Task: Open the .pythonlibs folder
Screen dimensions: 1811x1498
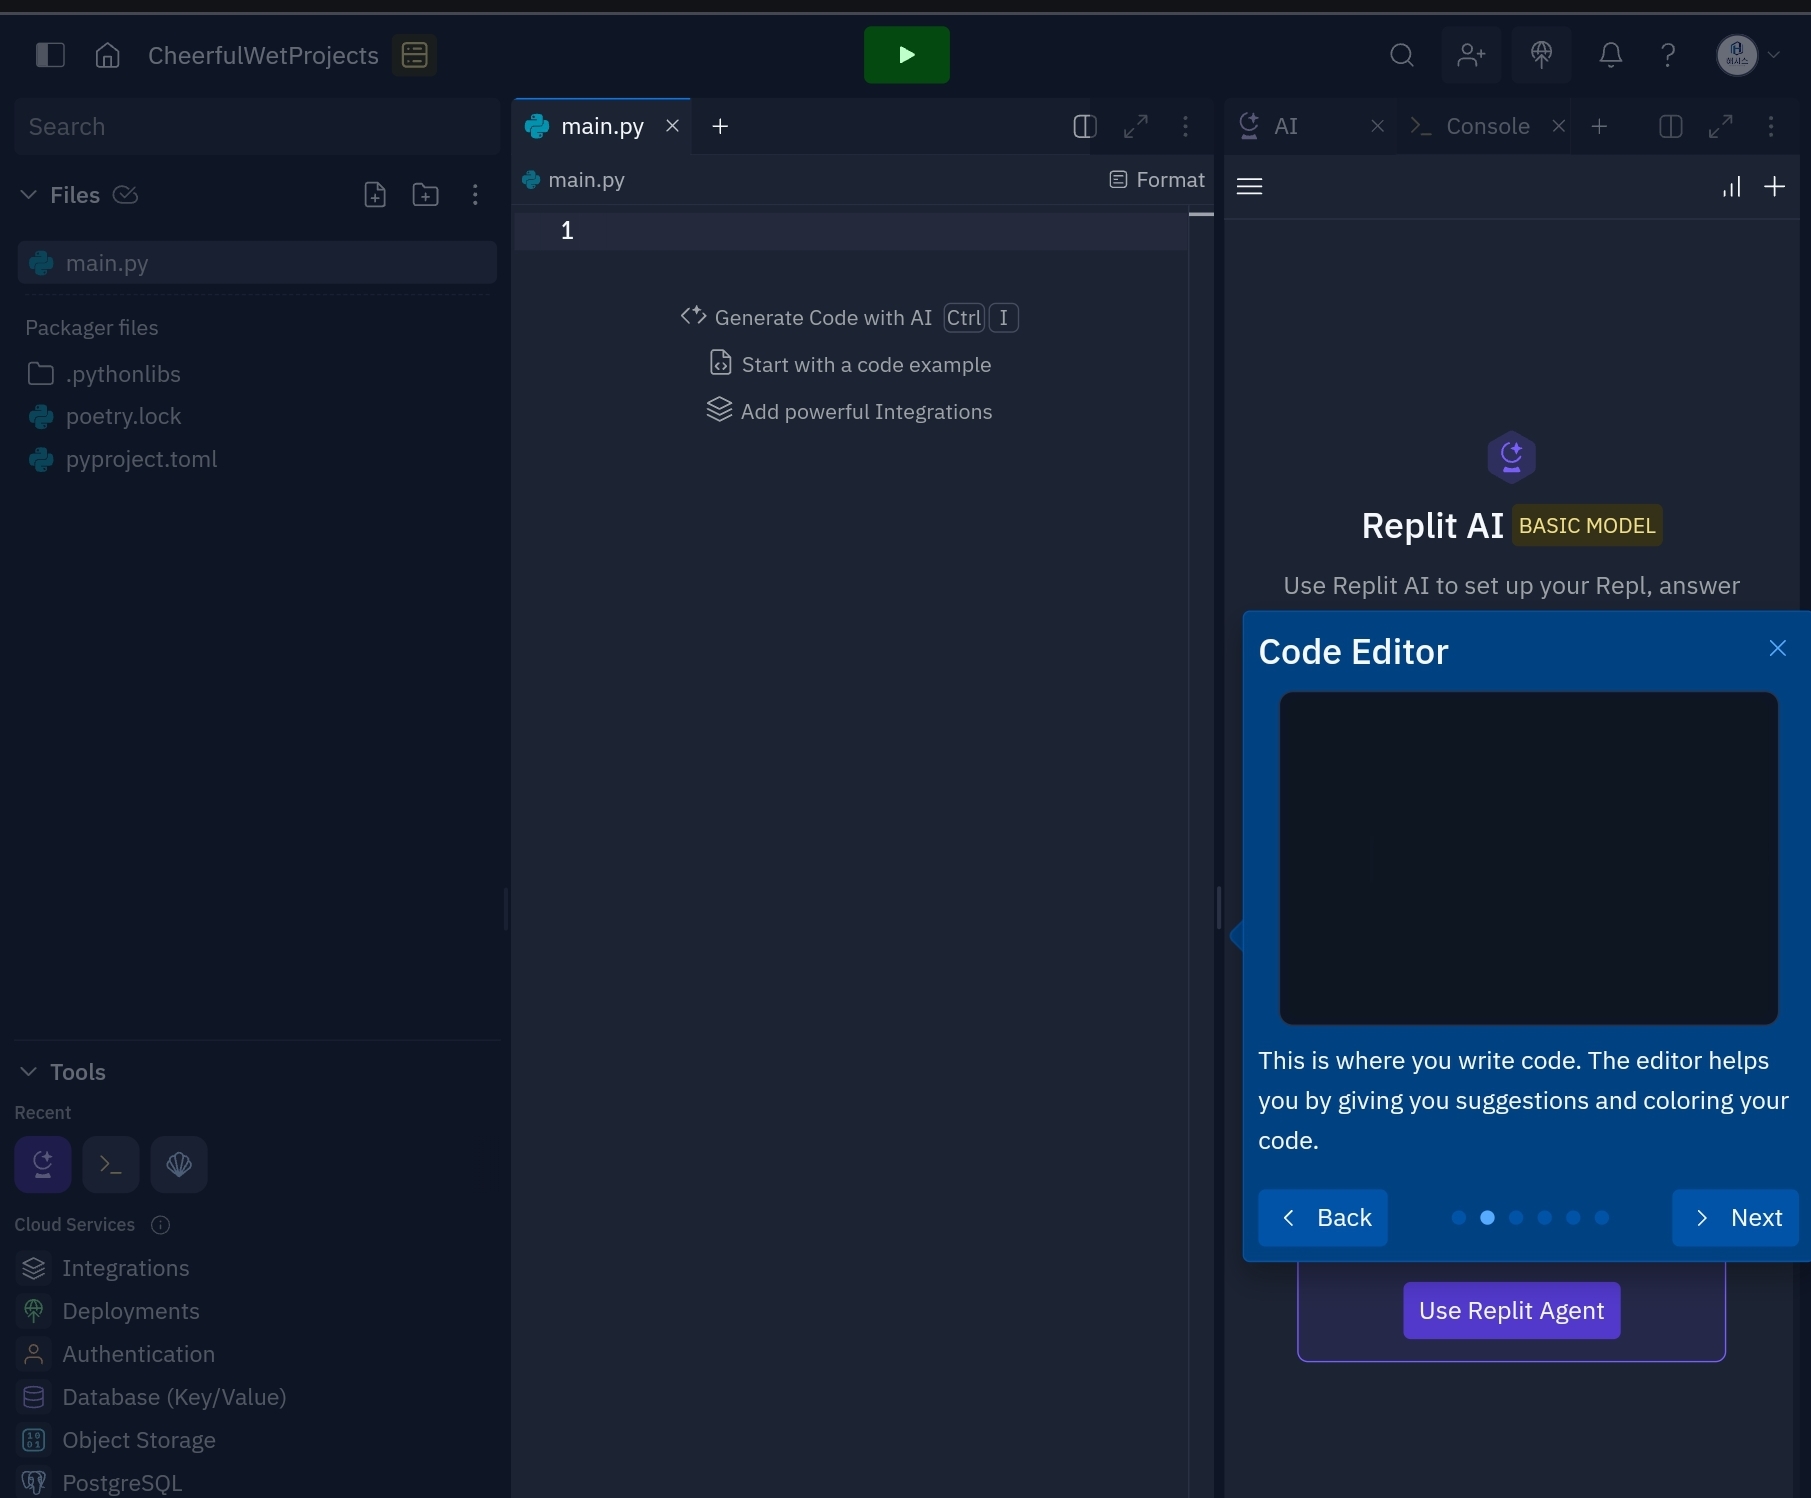Action: click(x=123, y=374)
